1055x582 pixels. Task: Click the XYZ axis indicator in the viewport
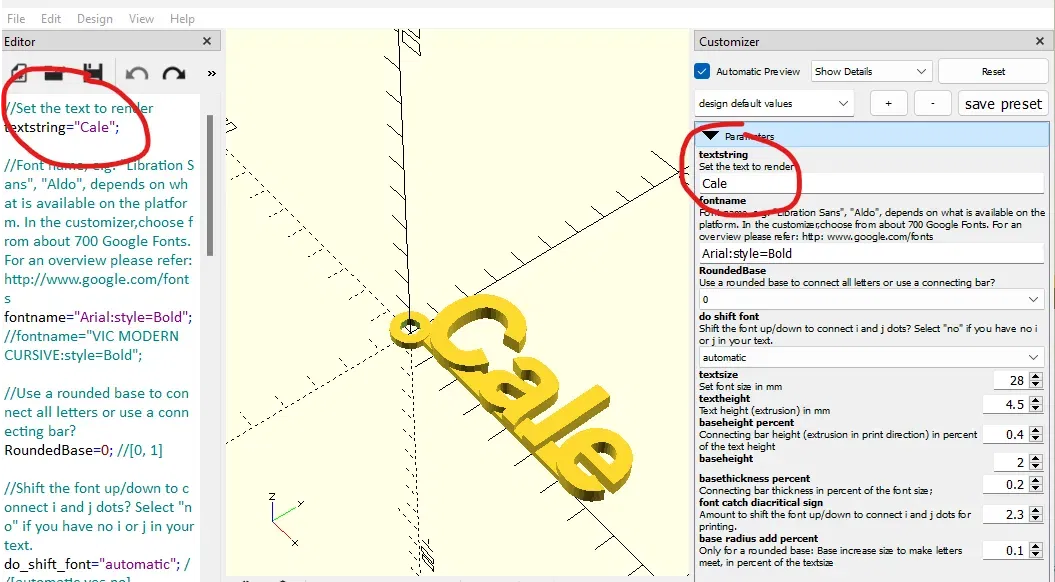287,519
